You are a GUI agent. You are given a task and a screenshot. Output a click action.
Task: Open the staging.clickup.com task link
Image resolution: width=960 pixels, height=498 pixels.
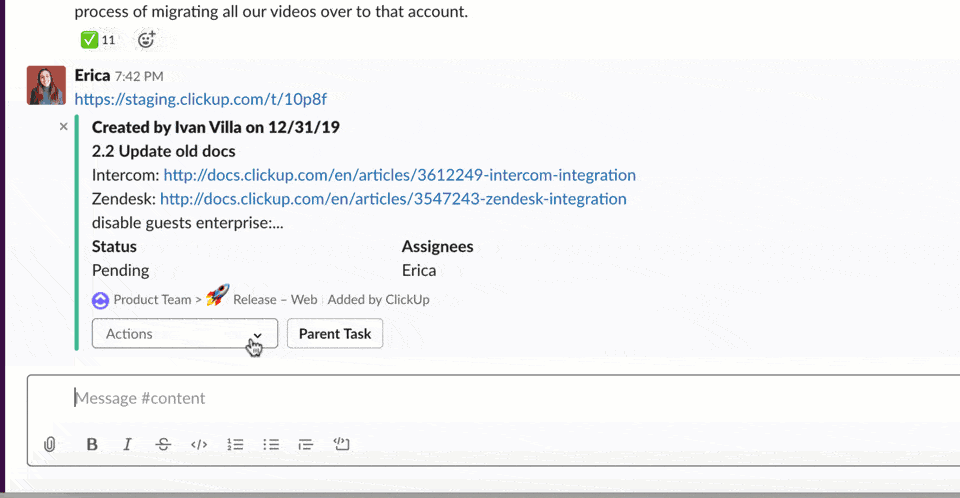click(x=201, y=99)
